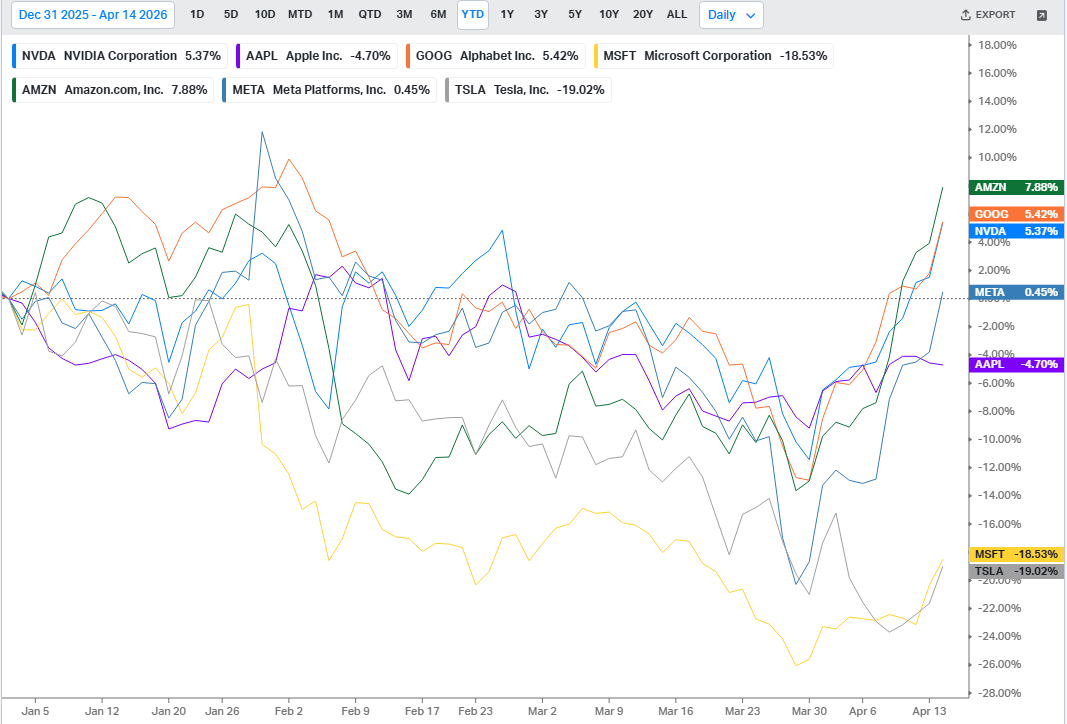This screenshot has height=724, width=1067.
Task: Click the export upload icon
Action: 965,15
